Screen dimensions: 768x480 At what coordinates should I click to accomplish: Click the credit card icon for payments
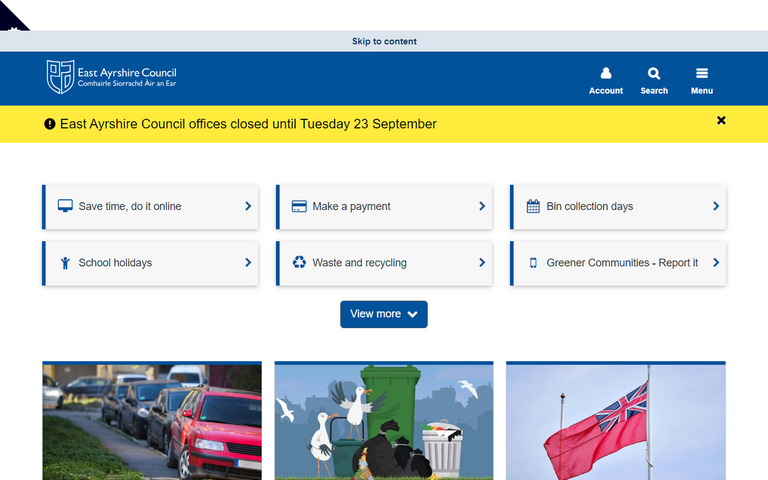tap(298, 206)
